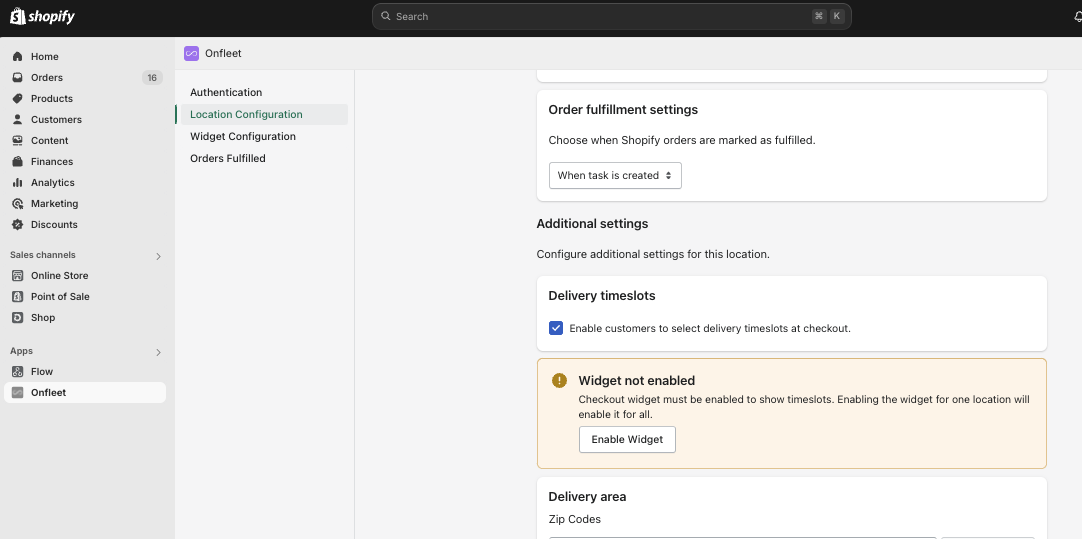
Task: Open Home via house icon
Action: coord(18,57)
